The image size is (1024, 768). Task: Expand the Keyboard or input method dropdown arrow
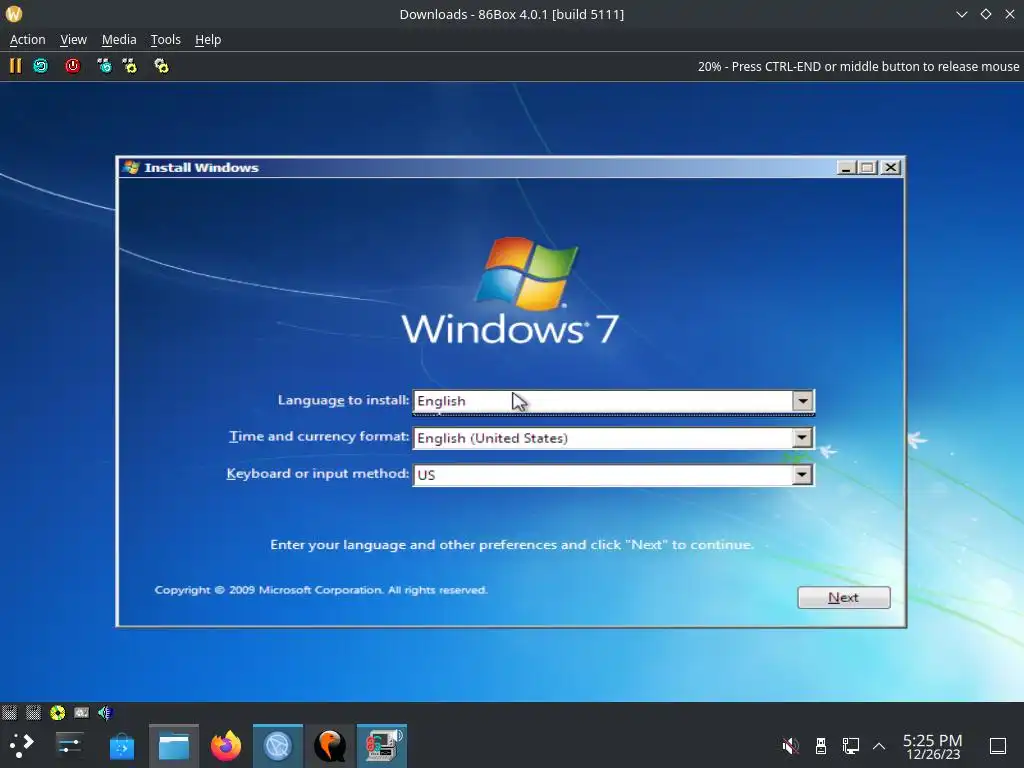point(803,475)
